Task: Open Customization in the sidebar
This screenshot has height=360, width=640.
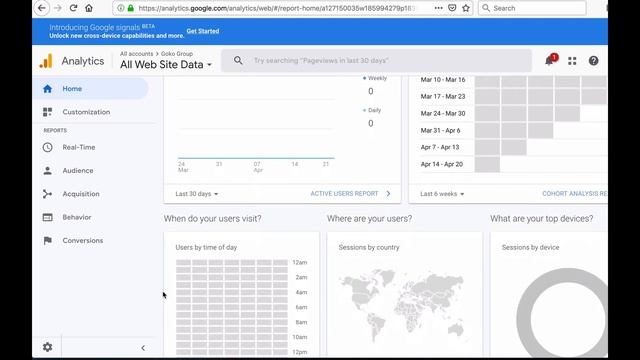Action: (86, 112)
